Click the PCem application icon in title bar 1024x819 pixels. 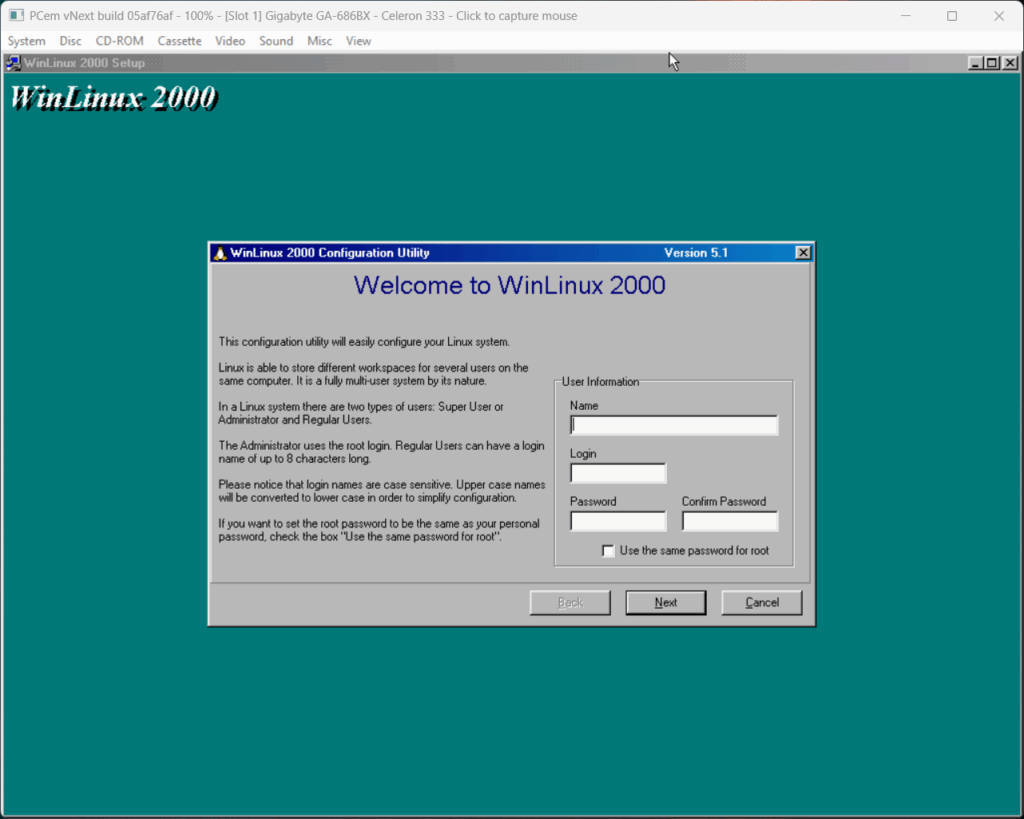click(x=16, y=16)
